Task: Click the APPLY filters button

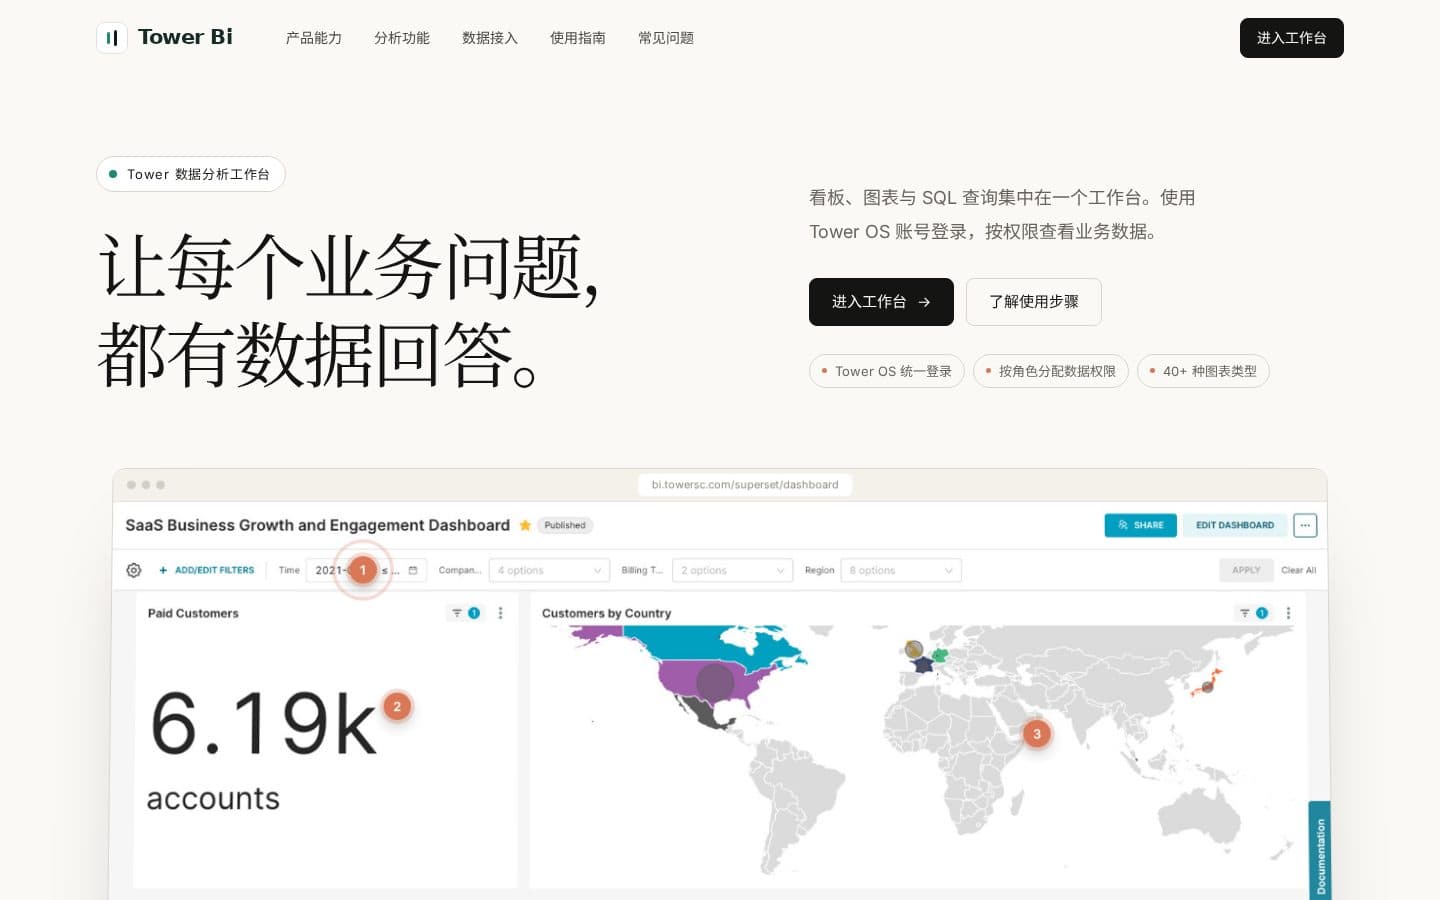Action: [x=1246, y=570]
